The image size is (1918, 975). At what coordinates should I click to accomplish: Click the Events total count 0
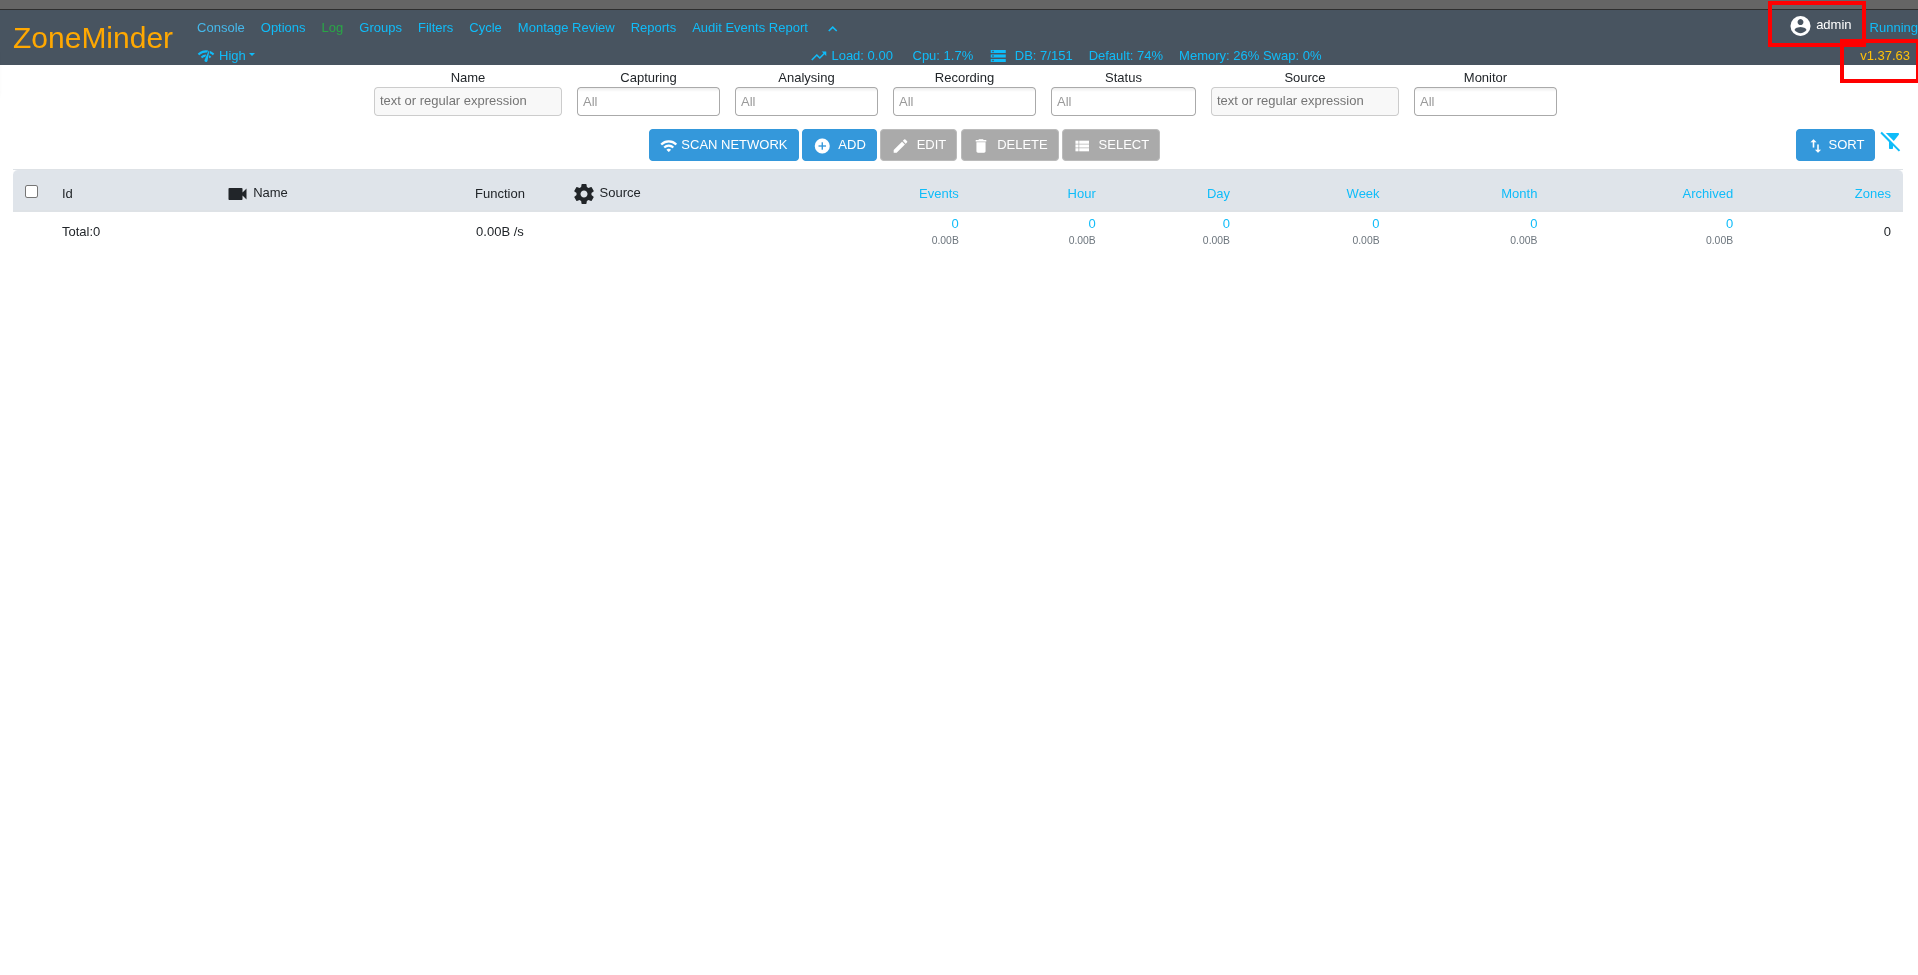pyautogui.click(x=955, y=224)
